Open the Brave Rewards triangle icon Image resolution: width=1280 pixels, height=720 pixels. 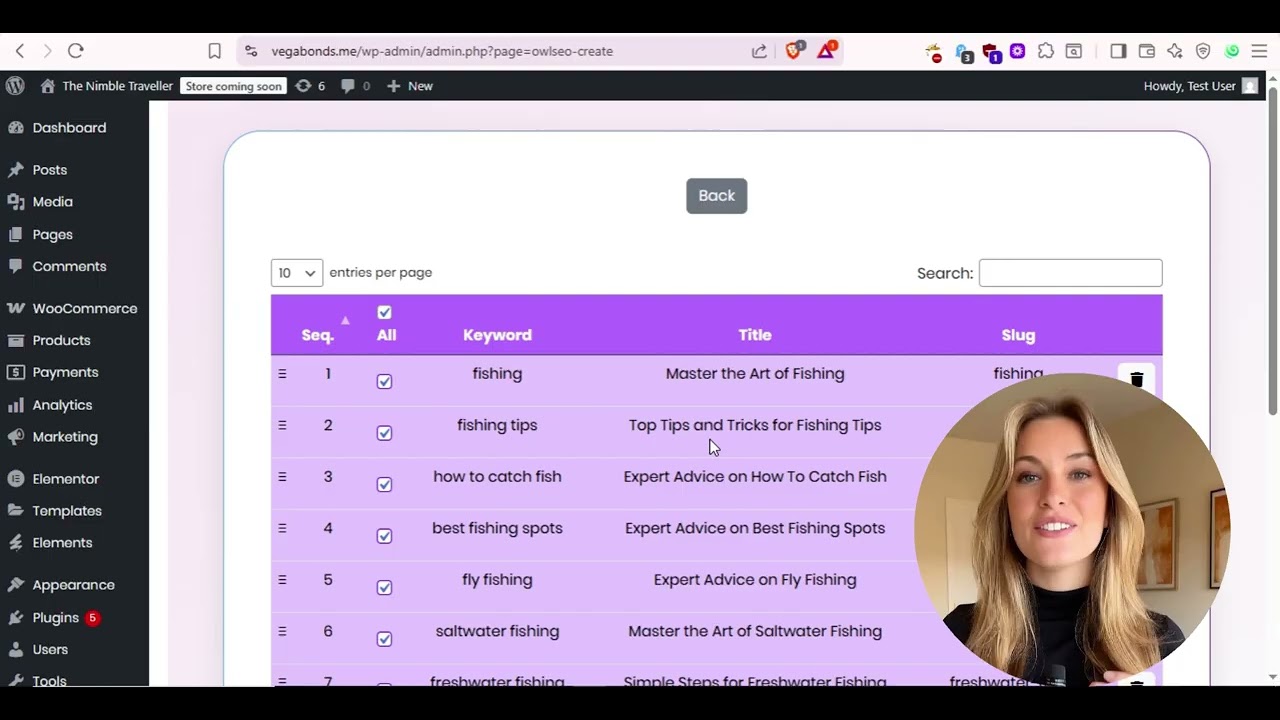coord(826,50)
